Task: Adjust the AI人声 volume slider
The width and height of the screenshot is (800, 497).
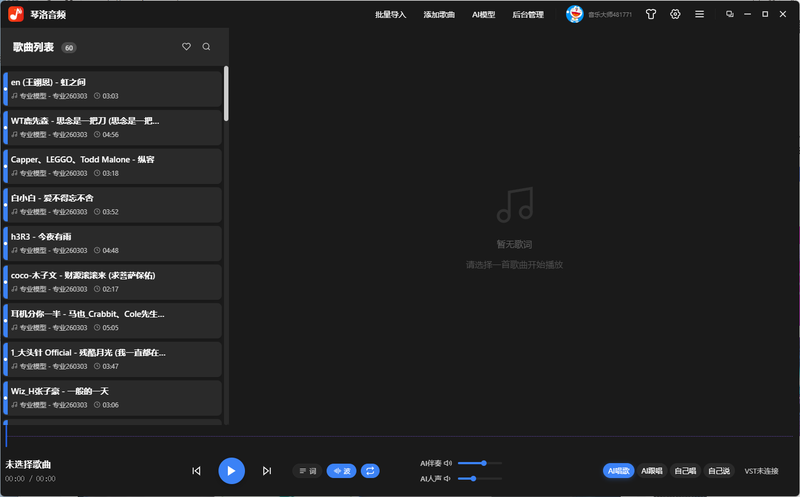Action: click(480, 479)
